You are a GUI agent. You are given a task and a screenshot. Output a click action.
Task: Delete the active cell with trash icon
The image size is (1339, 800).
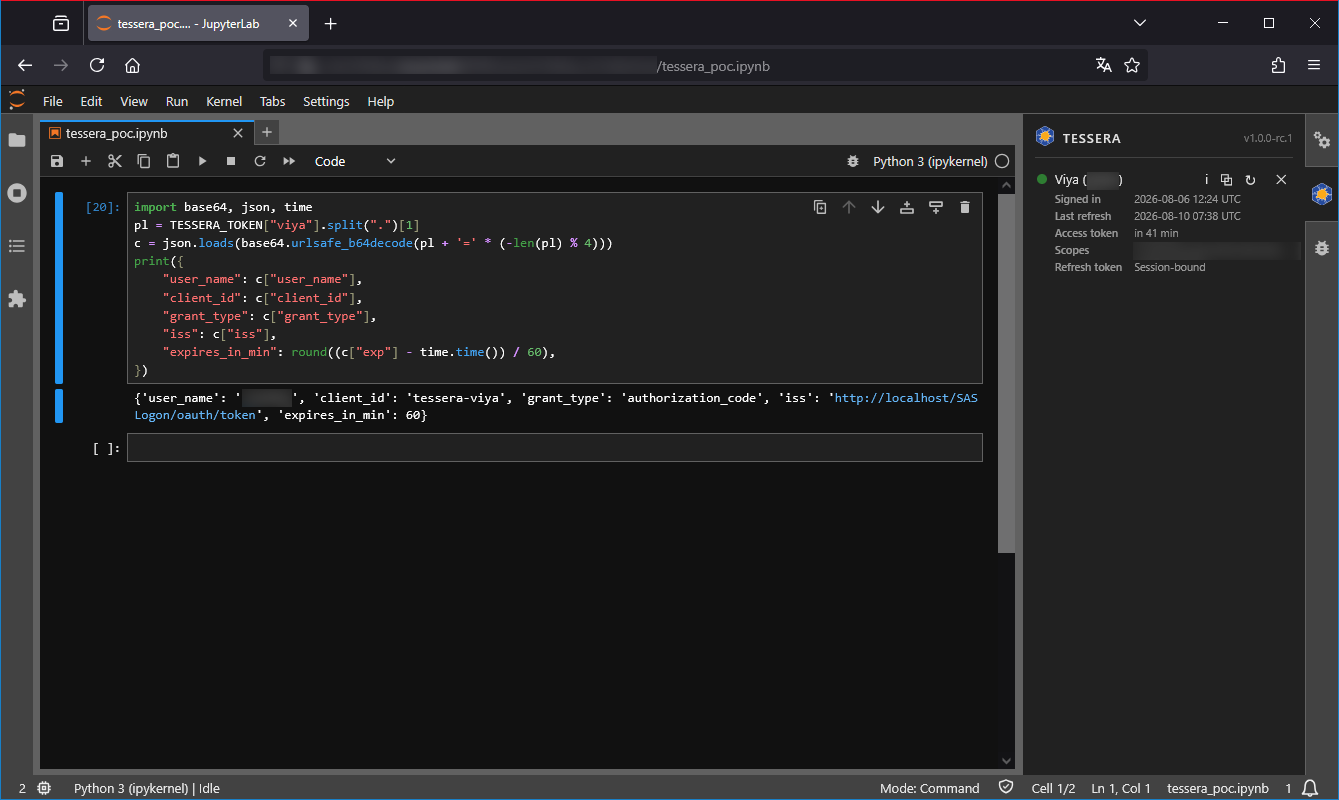click(965, 207)
